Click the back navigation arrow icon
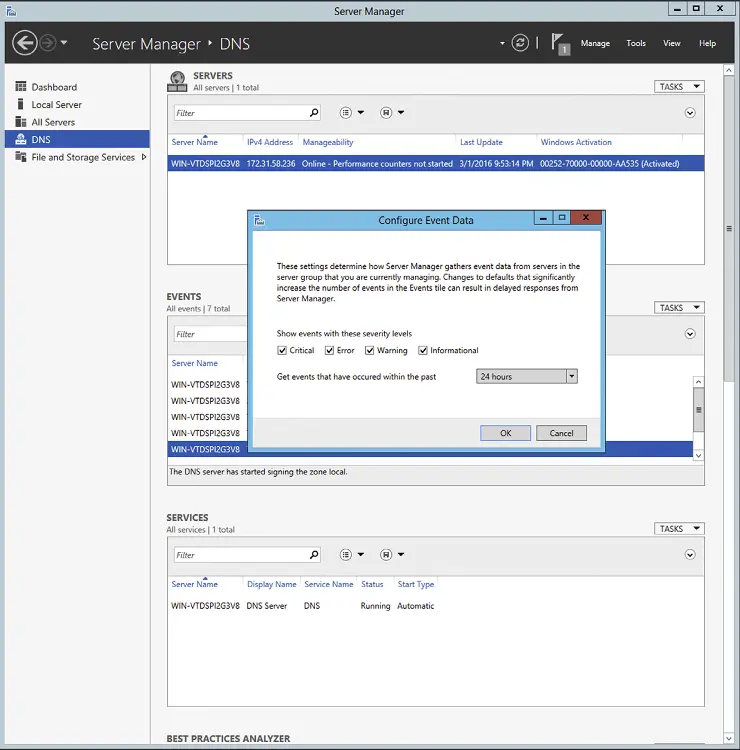The height and width of the screenshot is (750, 740). (x=24, y=43)
